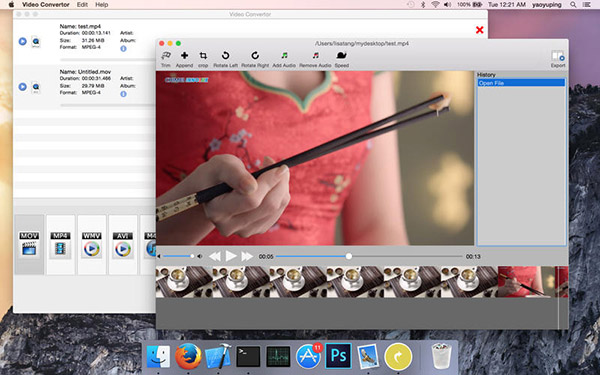
Task: Click the test.mp4 conversion progress bar
Action: (108, 60)
